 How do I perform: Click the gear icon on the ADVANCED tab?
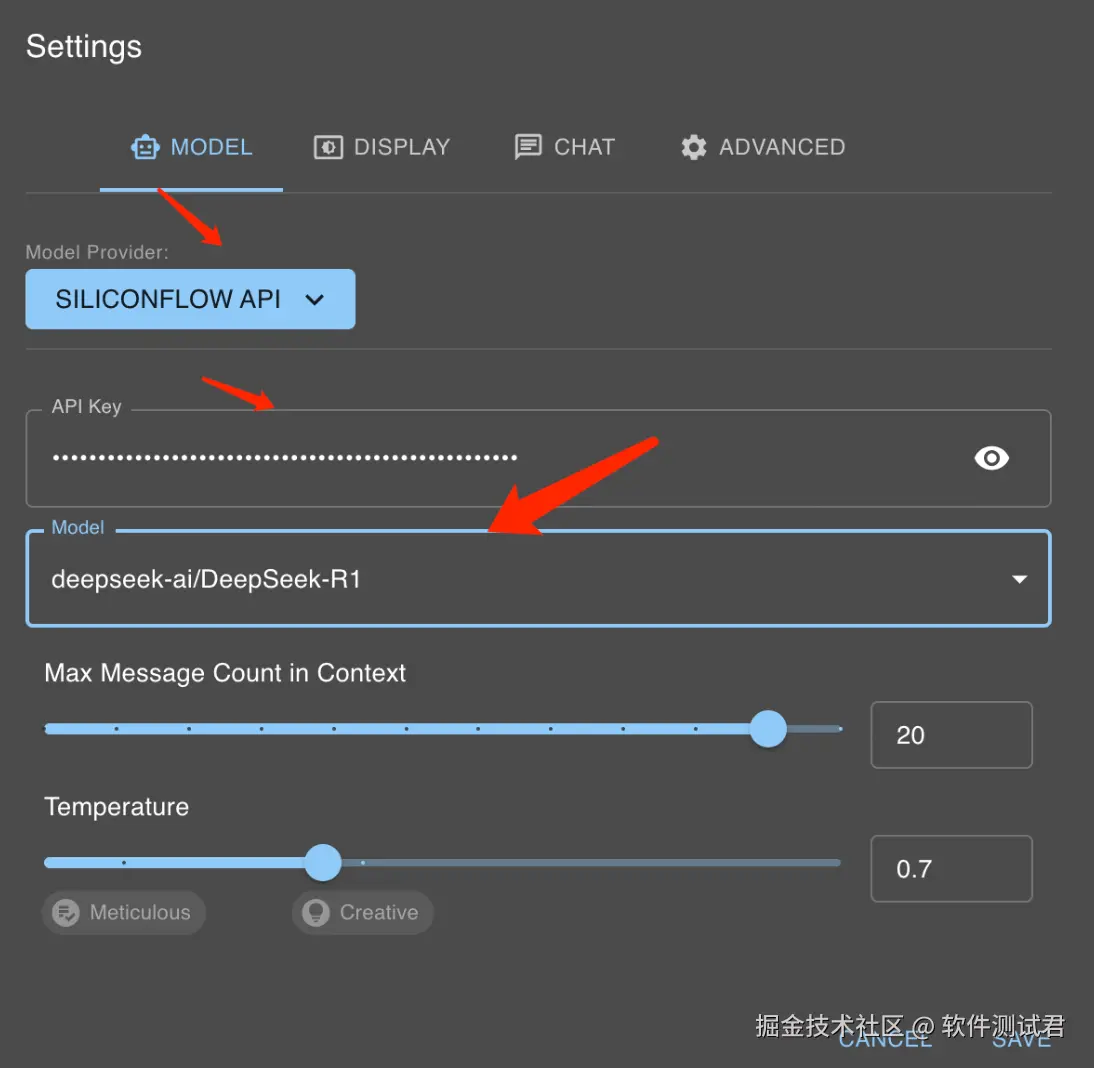pos(694,148)
